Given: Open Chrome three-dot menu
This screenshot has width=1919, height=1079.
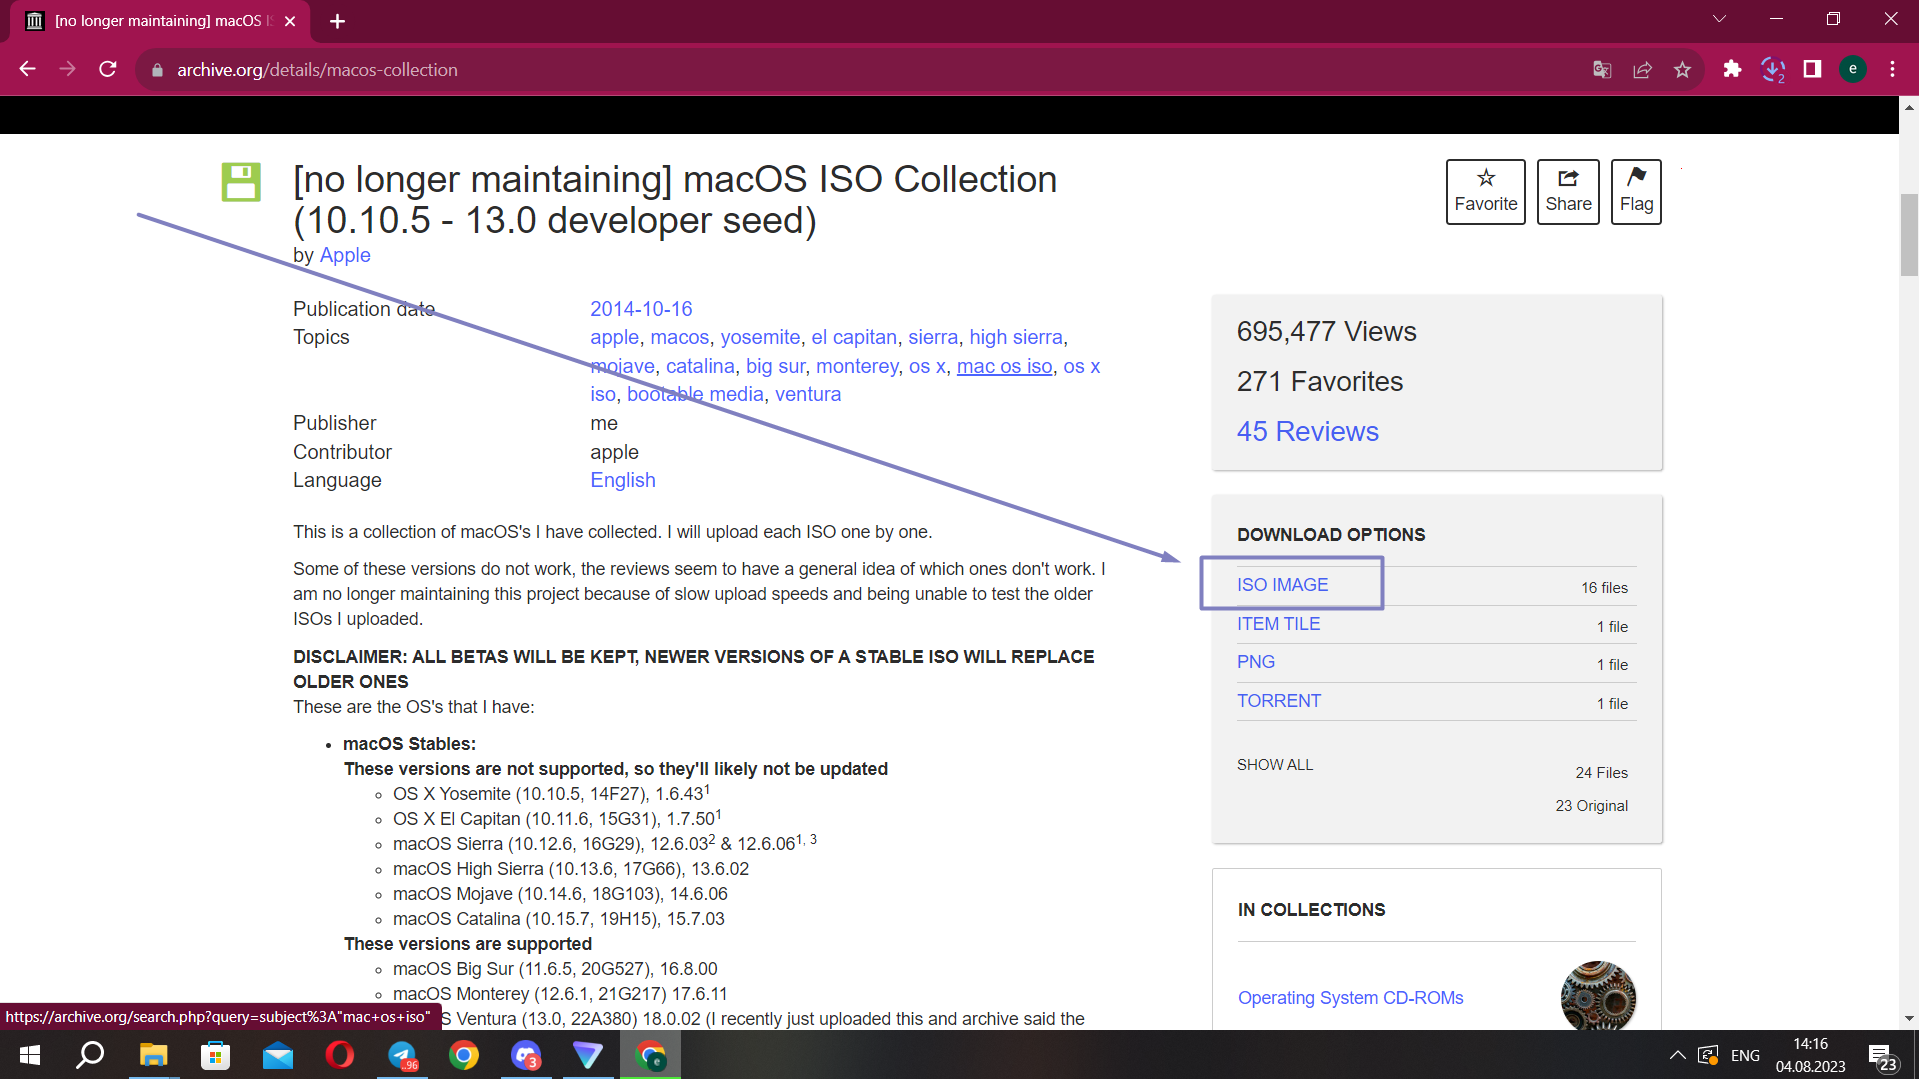Looking at the screenshot, I should (x=1892, y=69).
